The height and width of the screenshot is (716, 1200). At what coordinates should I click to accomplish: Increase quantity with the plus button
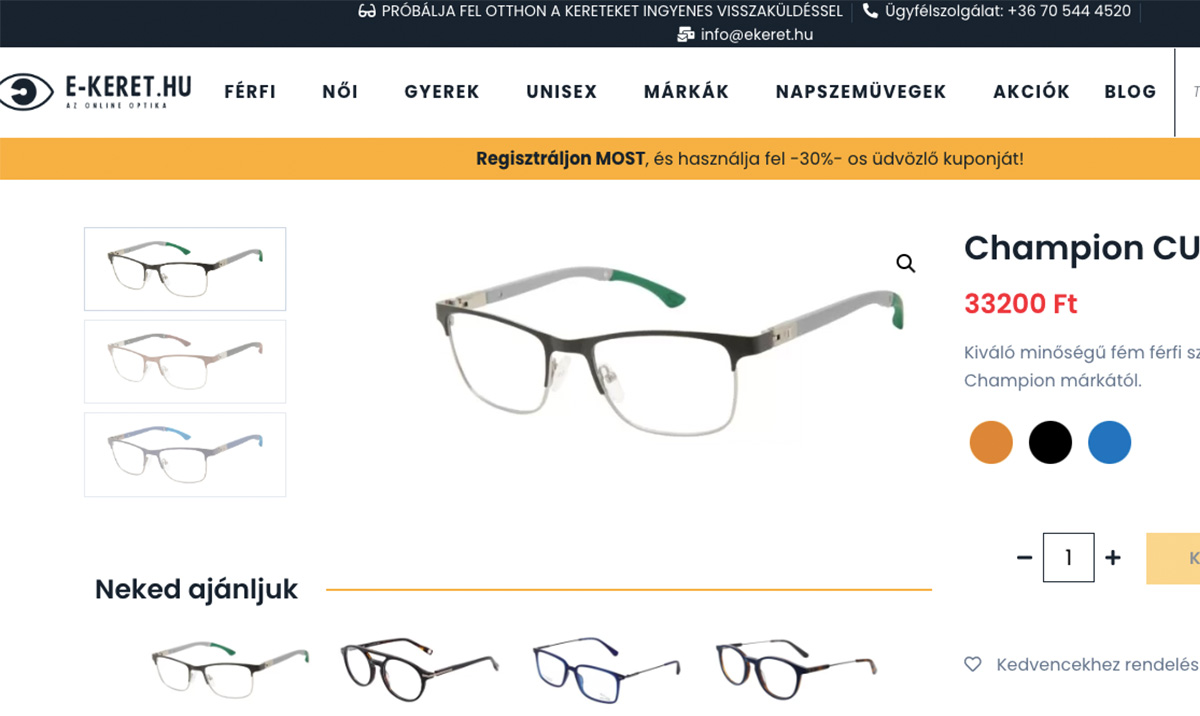[x=1113, y=557]
